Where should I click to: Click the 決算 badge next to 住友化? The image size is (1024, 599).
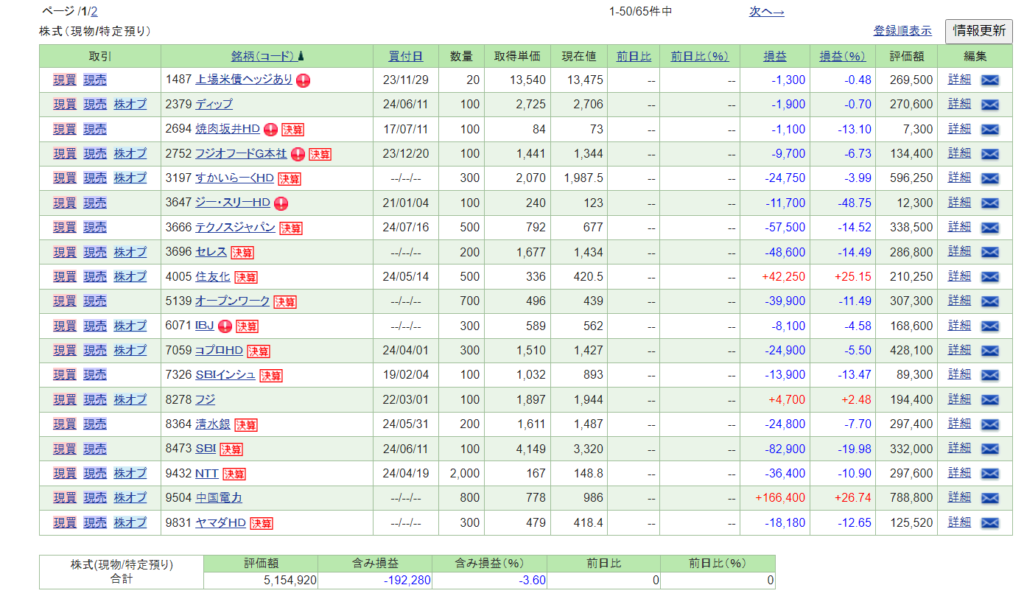coord(246,277)
